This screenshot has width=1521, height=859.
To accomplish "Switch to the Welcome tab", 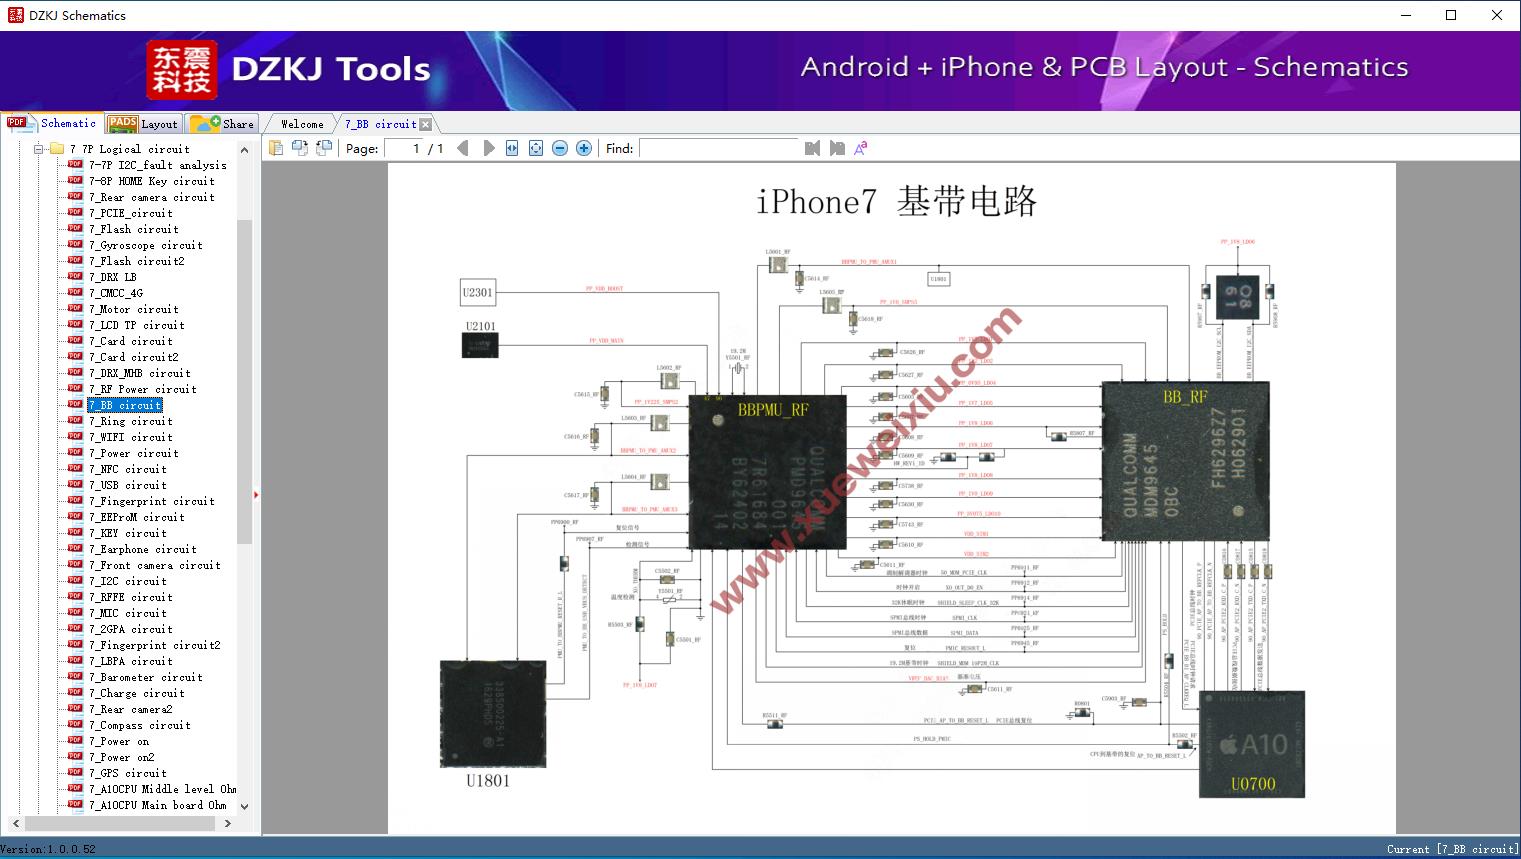I will tap(302, 124).
